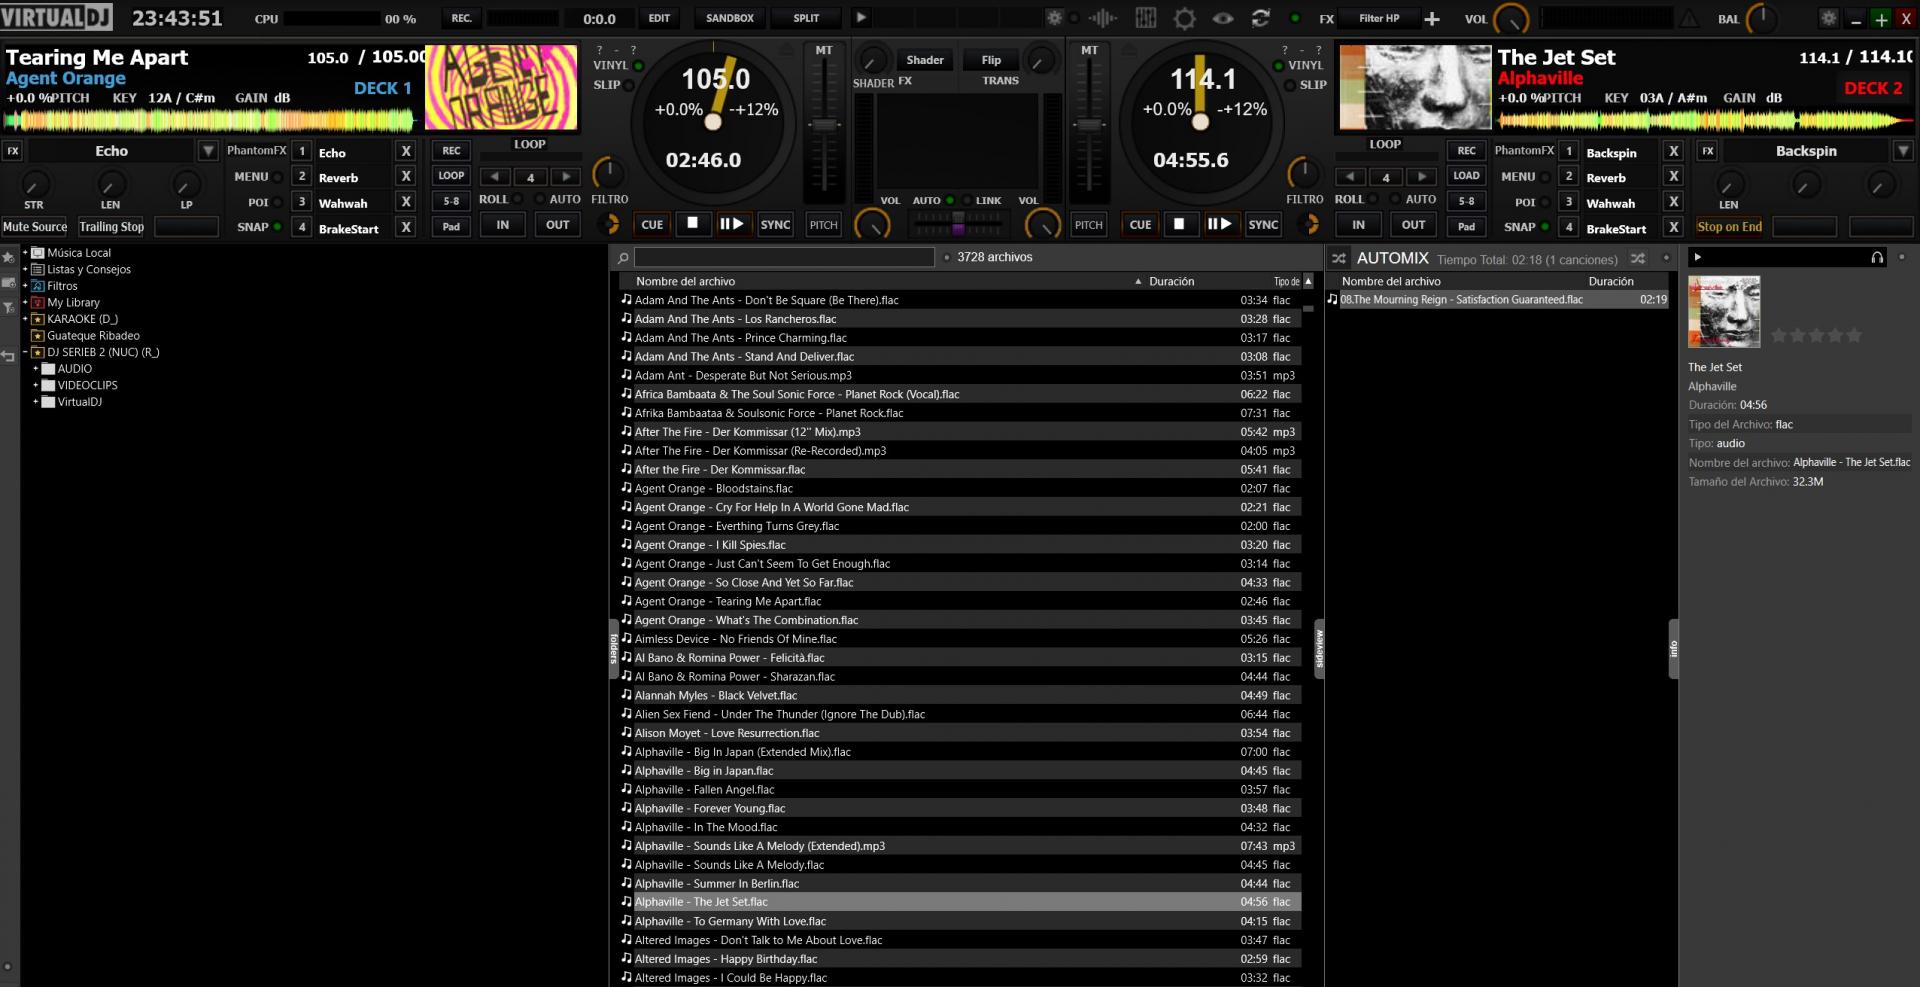Sort by Nombre del archivo column
Viewport: 1920px width, 987px height.
[x=686, y=281]
